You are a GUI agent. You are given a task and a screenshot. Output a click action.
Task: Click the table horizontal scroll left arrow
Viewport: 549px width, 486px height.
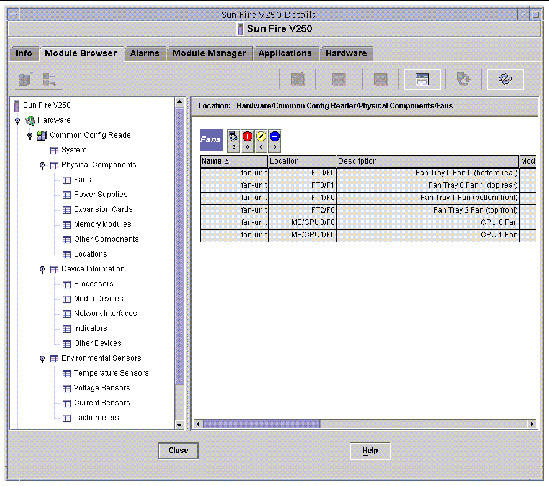[x=198, y=424]
